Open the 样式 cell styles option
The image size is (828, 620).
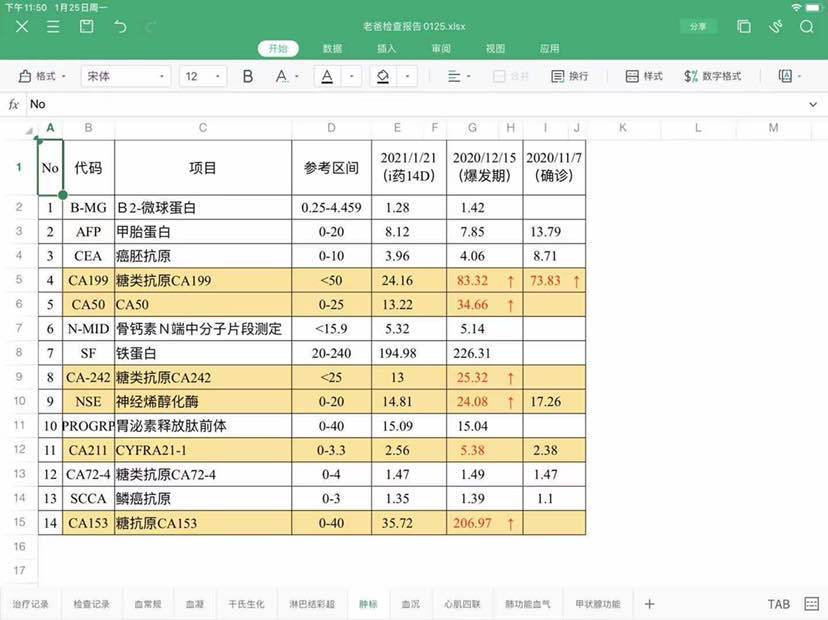(x=643, y=76)
